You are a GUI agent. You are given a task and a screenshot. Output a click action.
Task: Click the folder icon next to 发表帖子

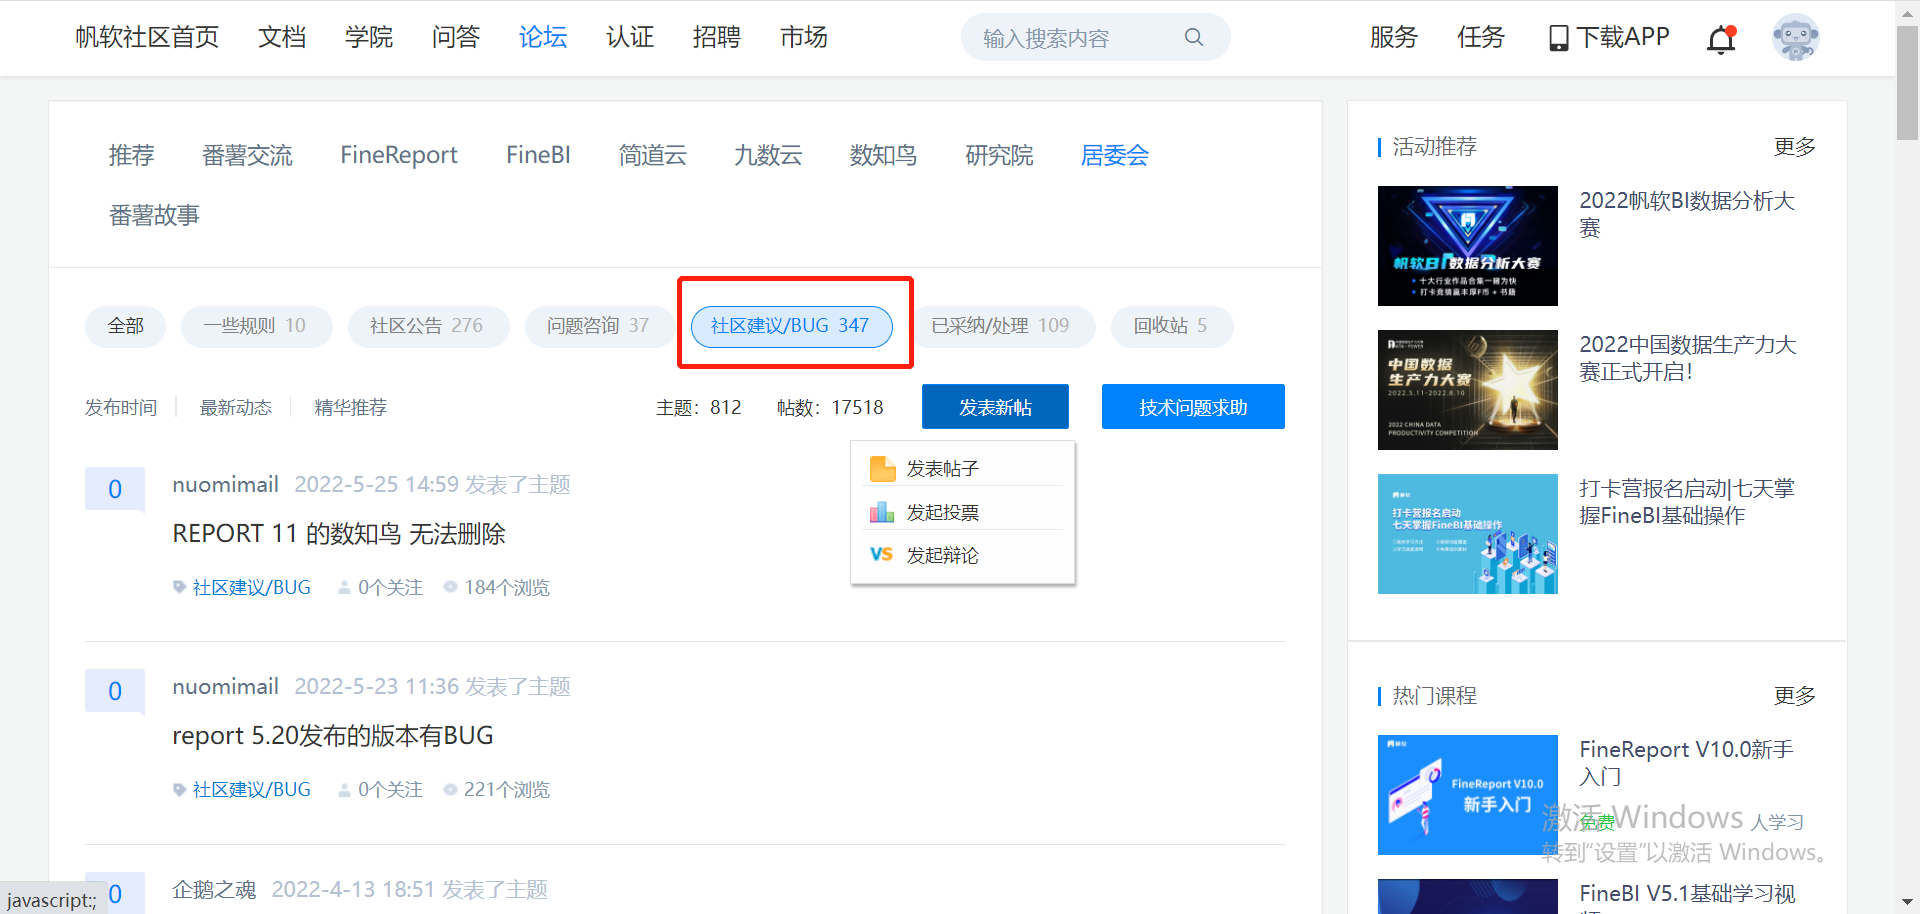click(882, 469)
